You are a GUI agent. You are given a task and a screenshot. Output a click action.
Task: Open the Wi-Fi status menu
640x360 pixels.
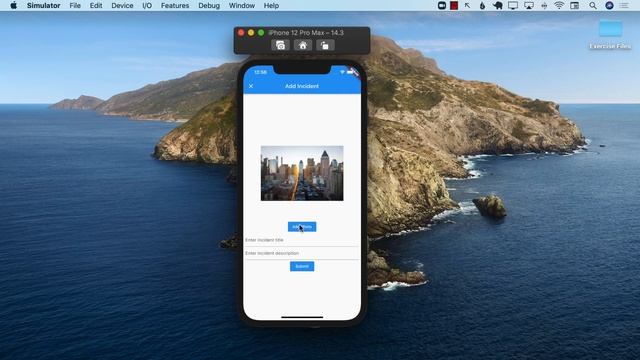tap(559, 6)
